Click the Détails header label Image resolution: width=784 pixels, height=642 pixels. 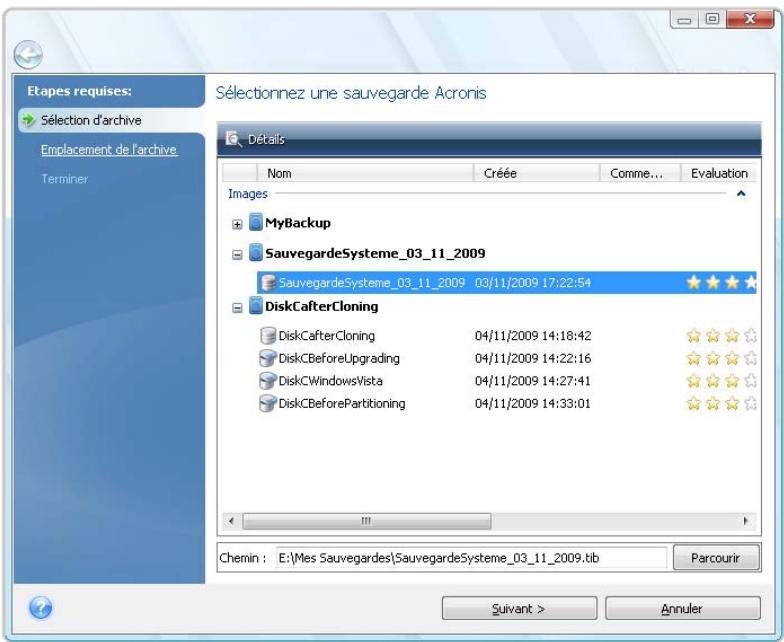pyautogui.click(x=266, y=140)
